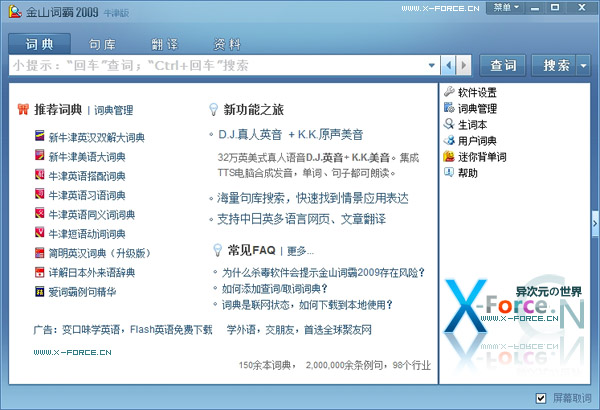Click the 帮助 help icon
Image resolution: width=600 pixels, height=410 pixels.
(x=449, y=172)
